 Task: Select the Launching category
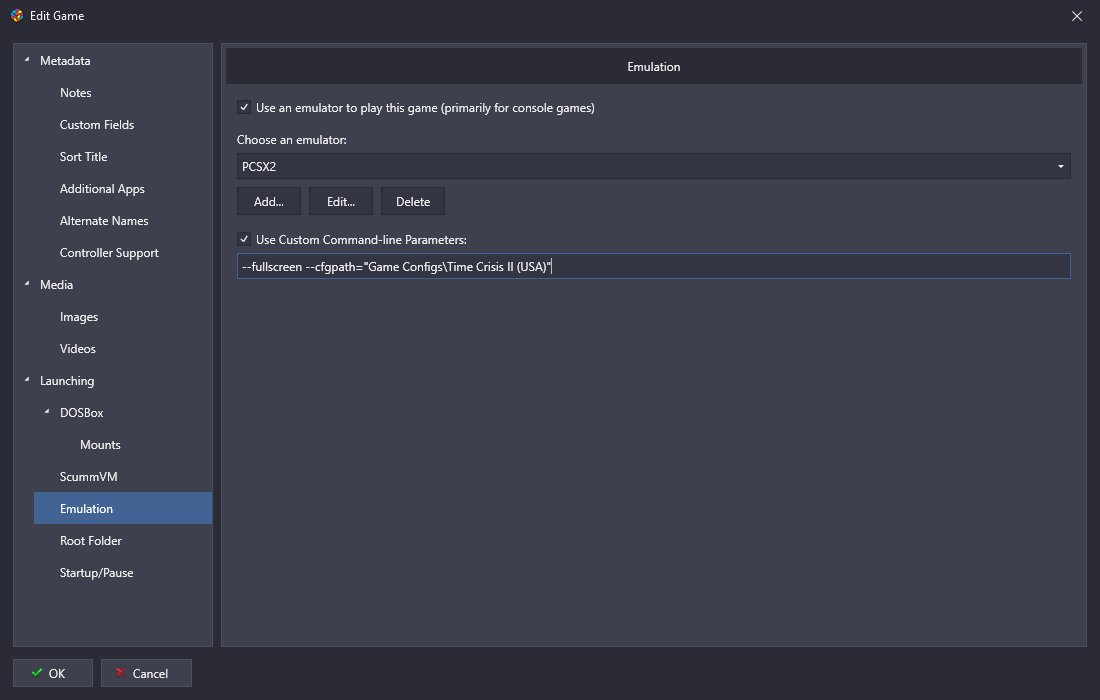tap(67, 381)
